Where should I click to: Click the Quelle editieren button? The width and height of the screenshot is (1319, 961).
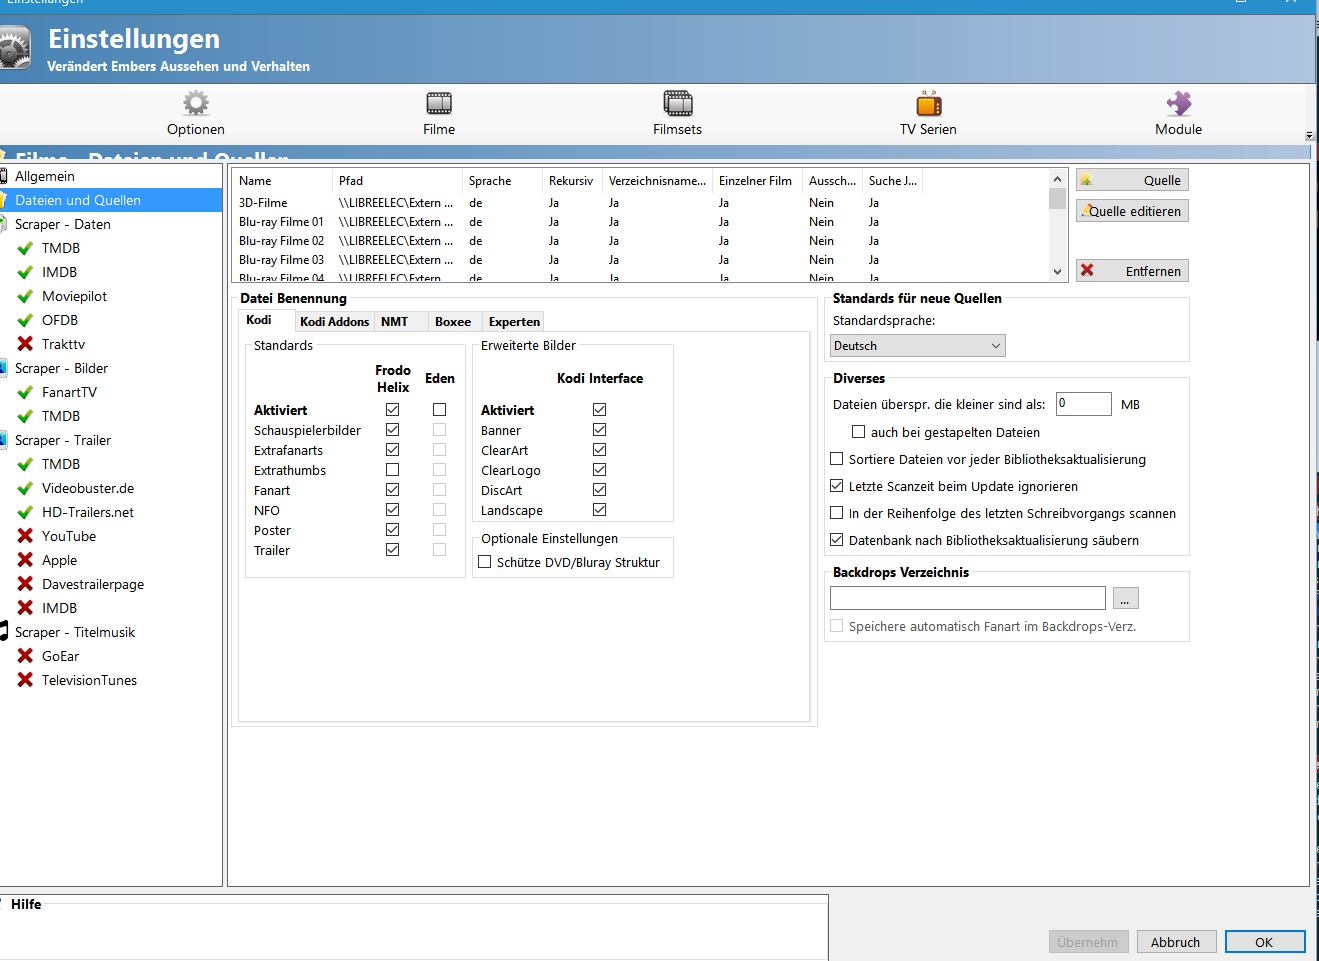(x=1132, y=211)
